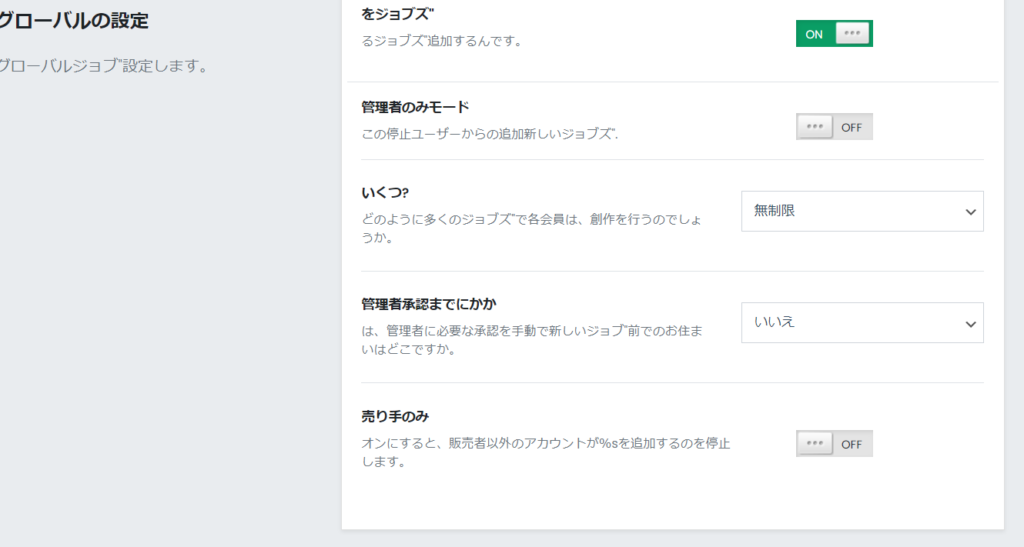Click the グローバルの設定 title

coord(73,21)
